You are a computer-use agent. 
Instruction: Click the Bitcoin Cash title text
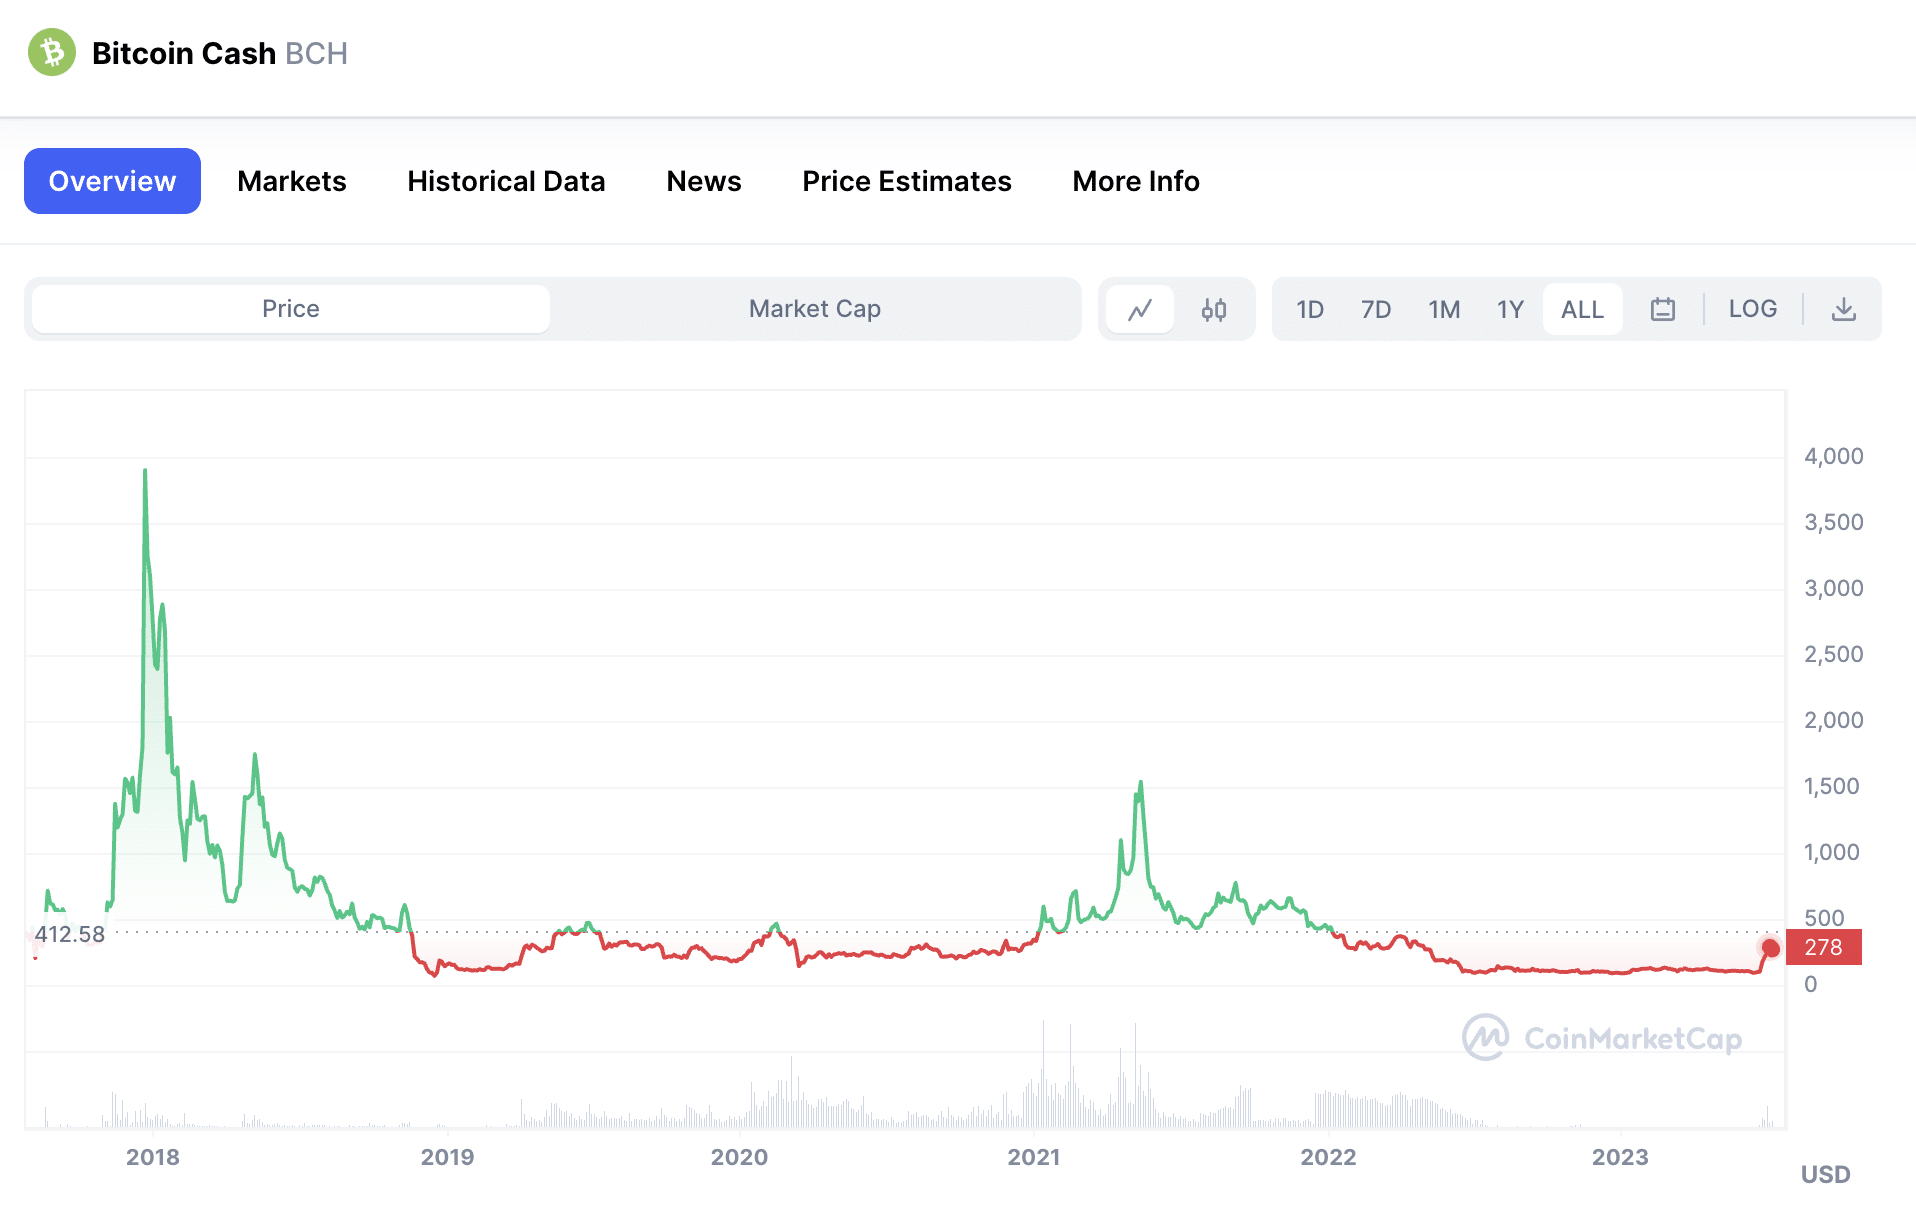[x=184, y=53]
